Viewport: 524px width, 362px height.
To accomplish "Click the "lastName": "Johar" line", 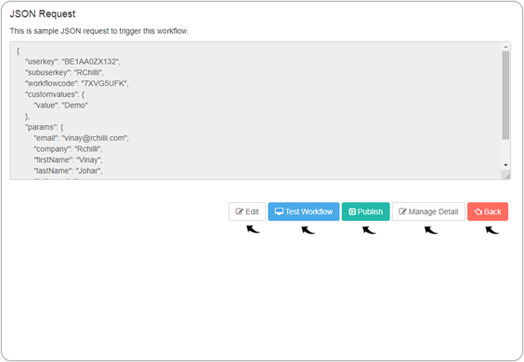I will pyautogui.click(x=68, y=171).
